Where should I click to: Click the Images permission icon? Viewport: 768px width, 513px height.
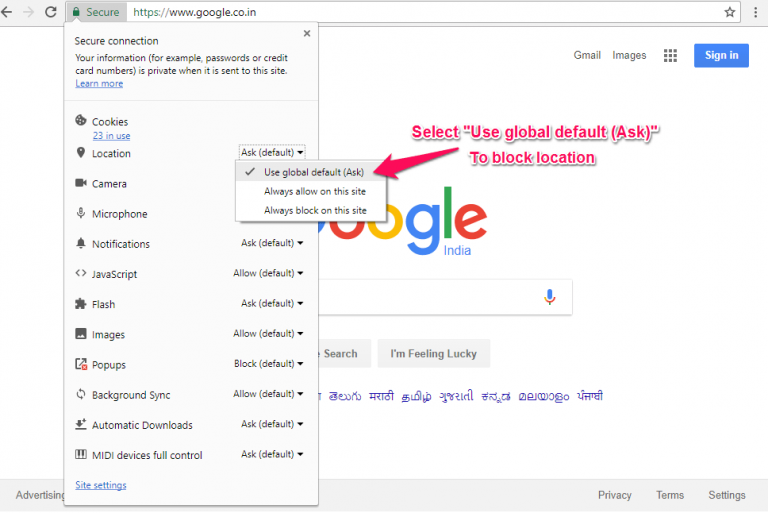coord(81,334)
